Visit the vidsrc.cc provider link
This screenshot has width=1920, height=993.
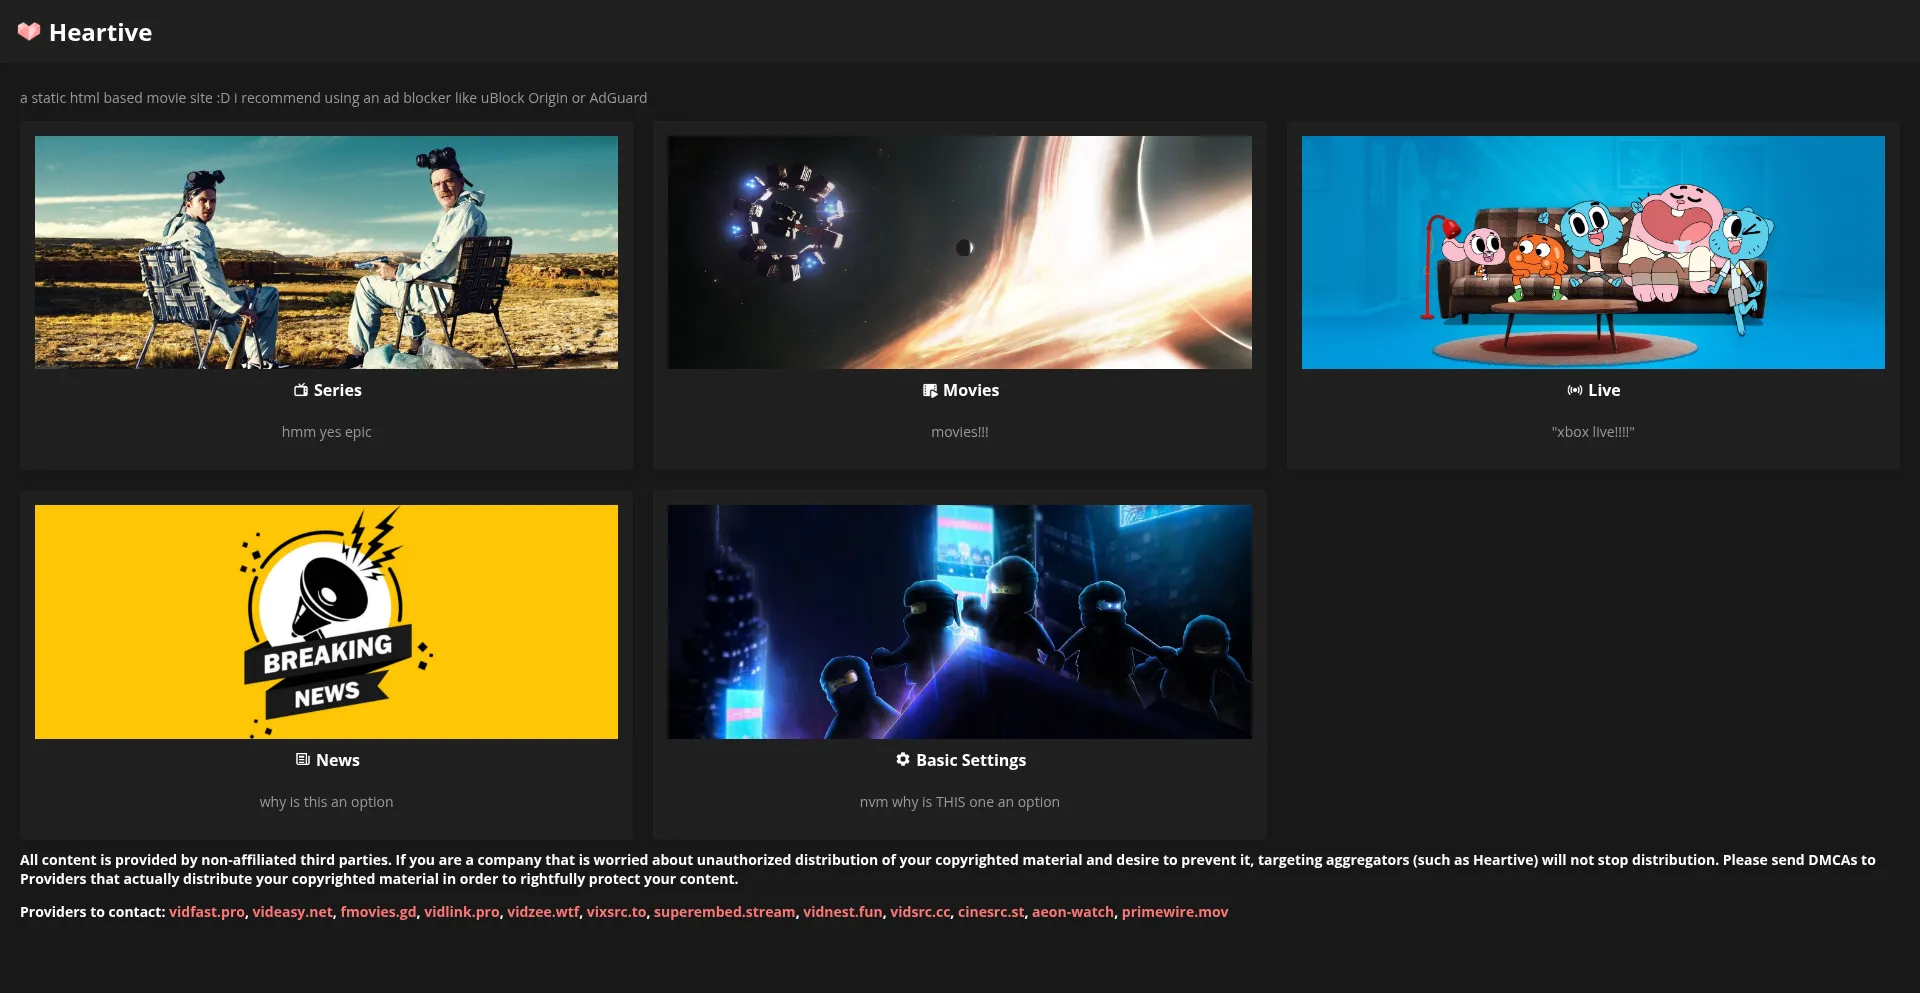920,912
